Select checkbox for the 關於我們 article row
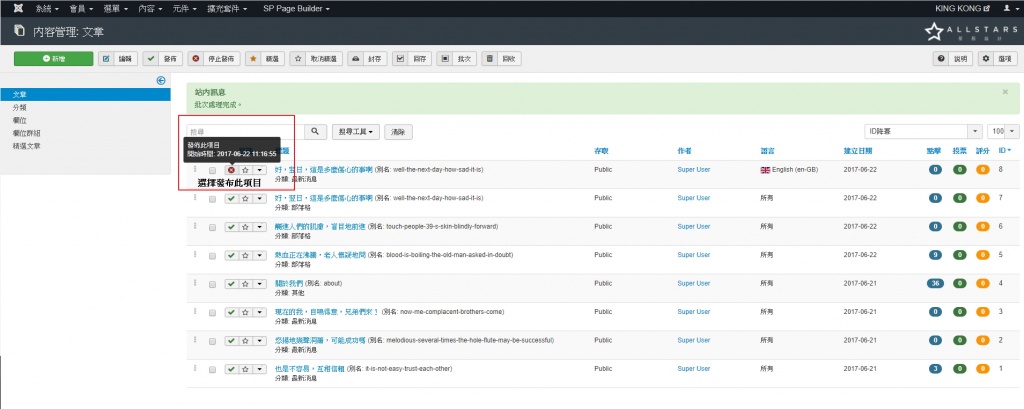The width and height of the screenshot is (1024, 409). click(212, 284)
